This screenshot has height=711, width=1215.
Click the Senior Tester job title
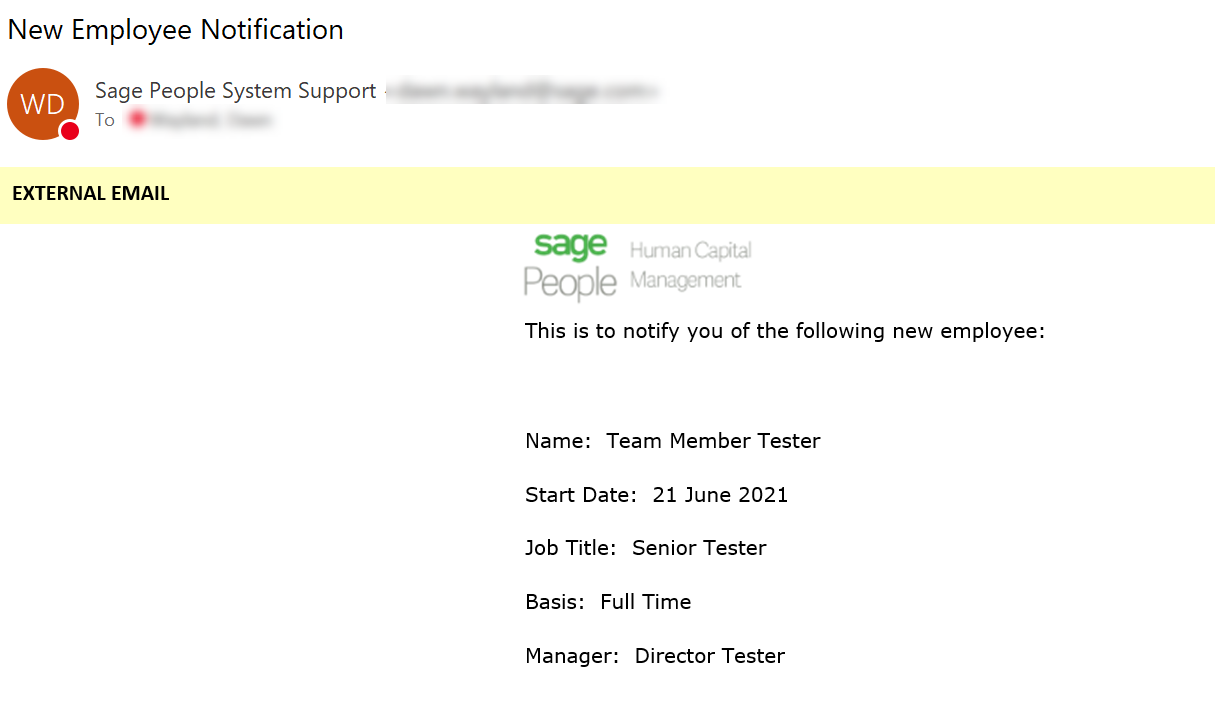point(699,548)
